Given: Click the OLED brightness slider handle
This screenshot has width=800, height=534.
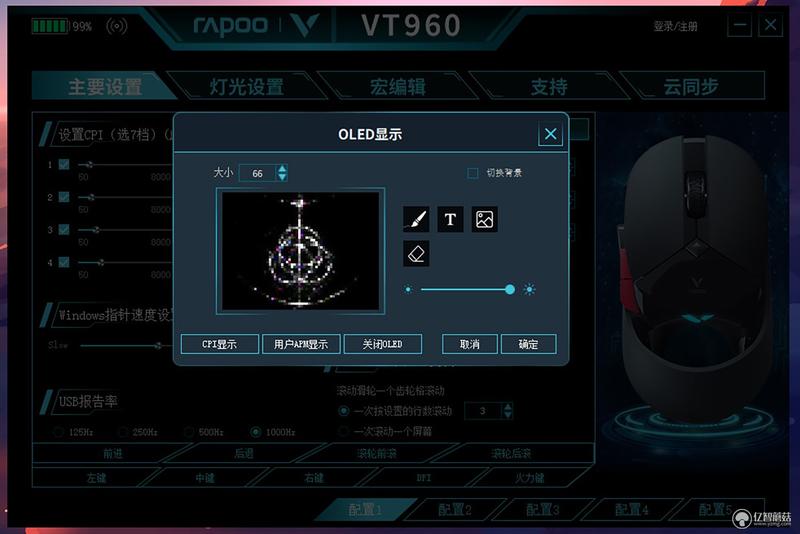Looking at the screenshot, I should (510, 289).
